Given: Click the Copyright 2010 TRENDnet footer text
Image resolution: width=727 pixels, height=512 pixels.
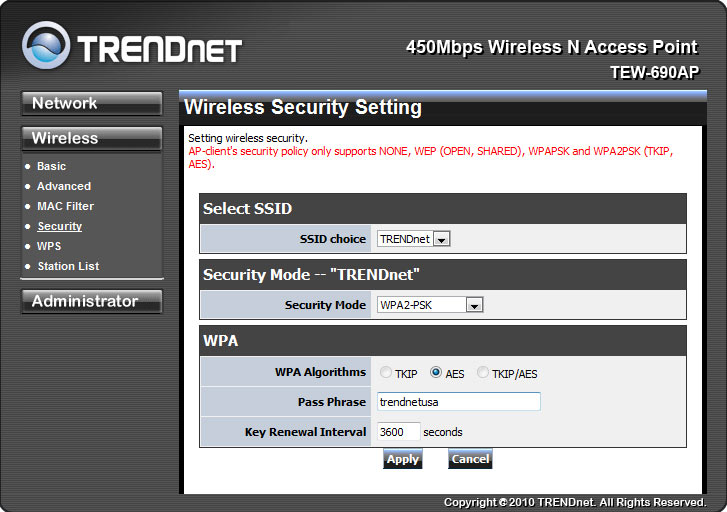Looking at the screenshot, I should pos(575,502).
